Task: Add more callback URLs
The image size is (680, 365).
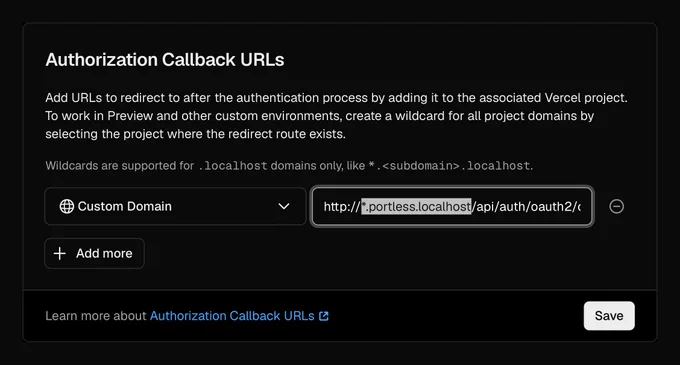Action: point(94,253)
